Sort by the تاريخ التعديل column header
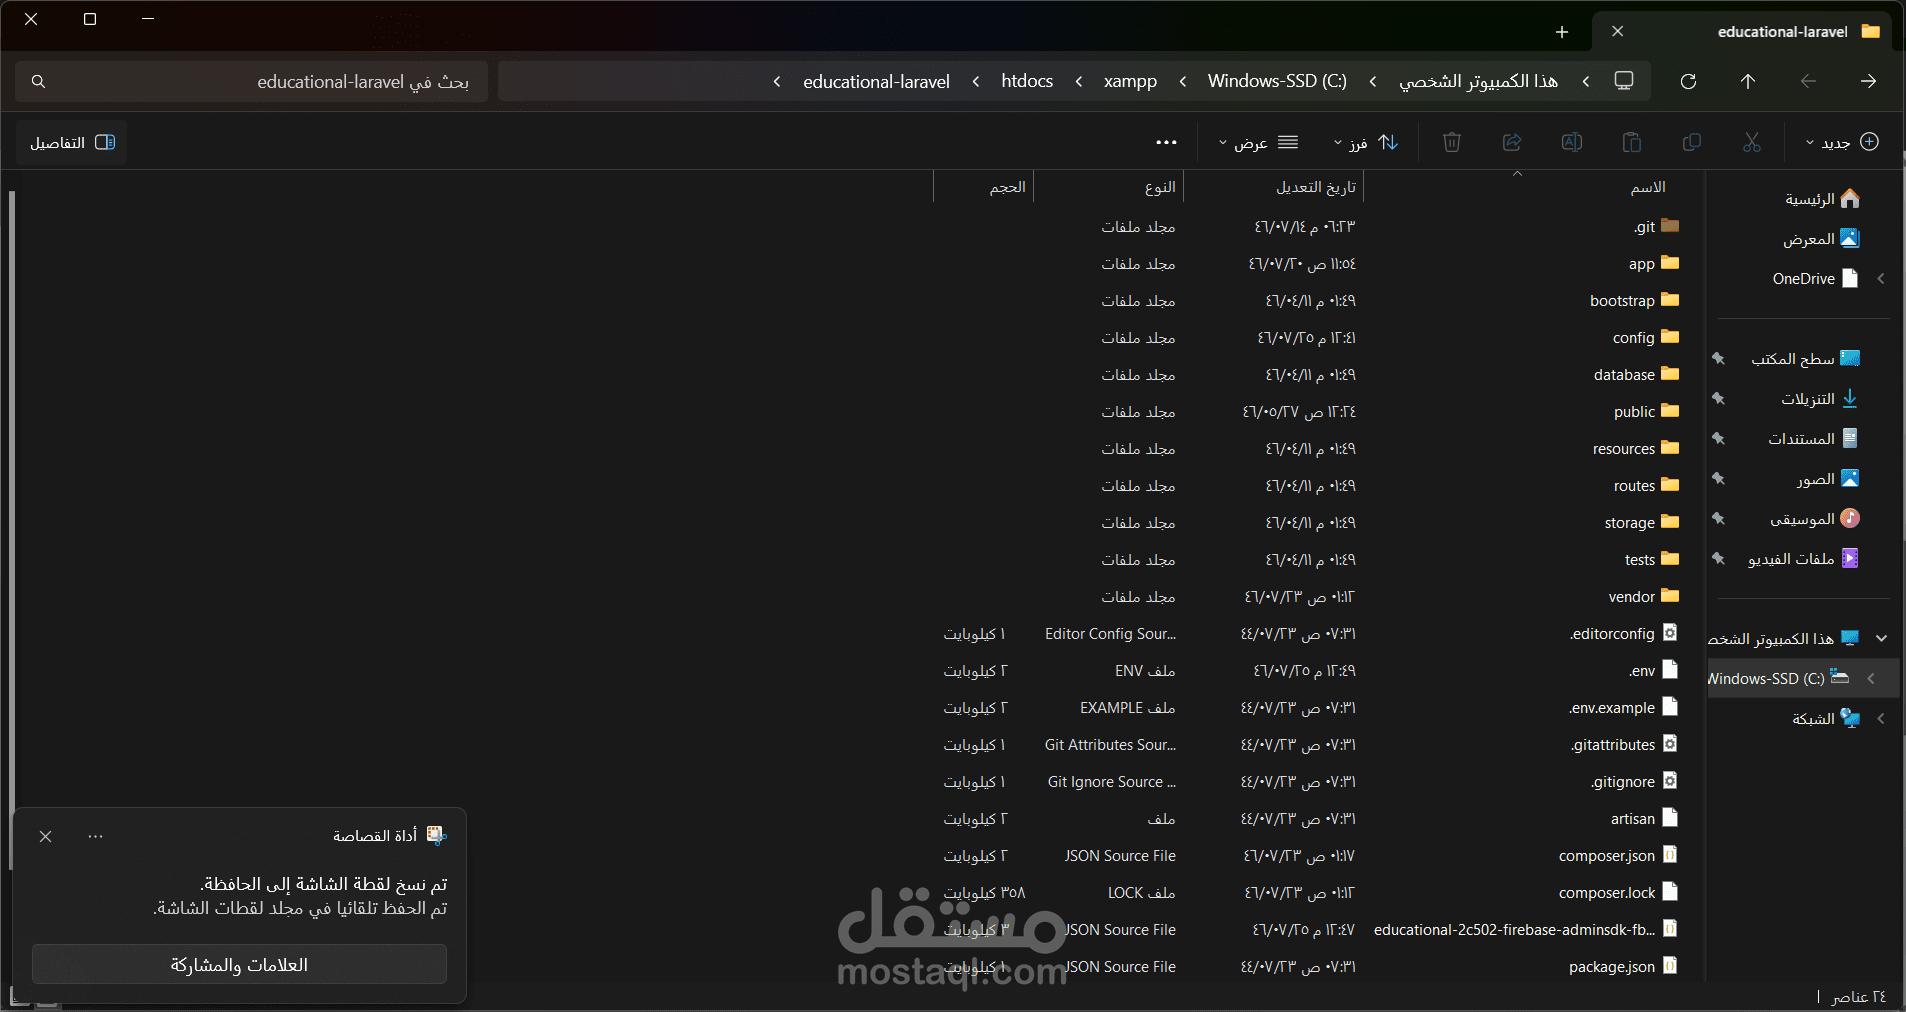 tap(1273, 187)
